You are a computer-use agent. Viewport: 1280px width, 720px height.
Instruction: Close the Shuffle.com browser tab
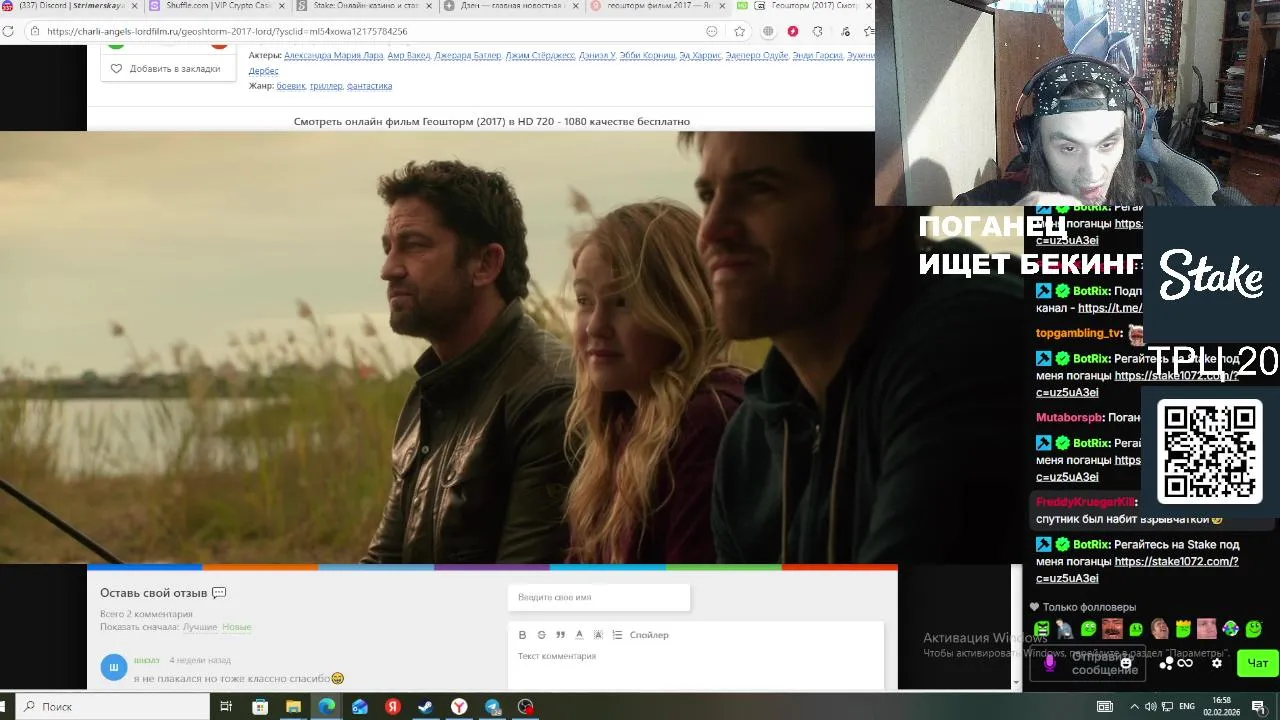click(x=281, y=6)
